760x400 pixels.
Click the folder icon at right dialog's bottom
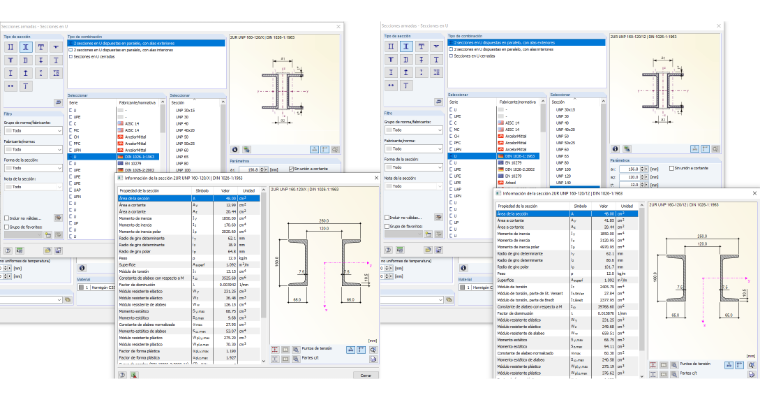428,250
